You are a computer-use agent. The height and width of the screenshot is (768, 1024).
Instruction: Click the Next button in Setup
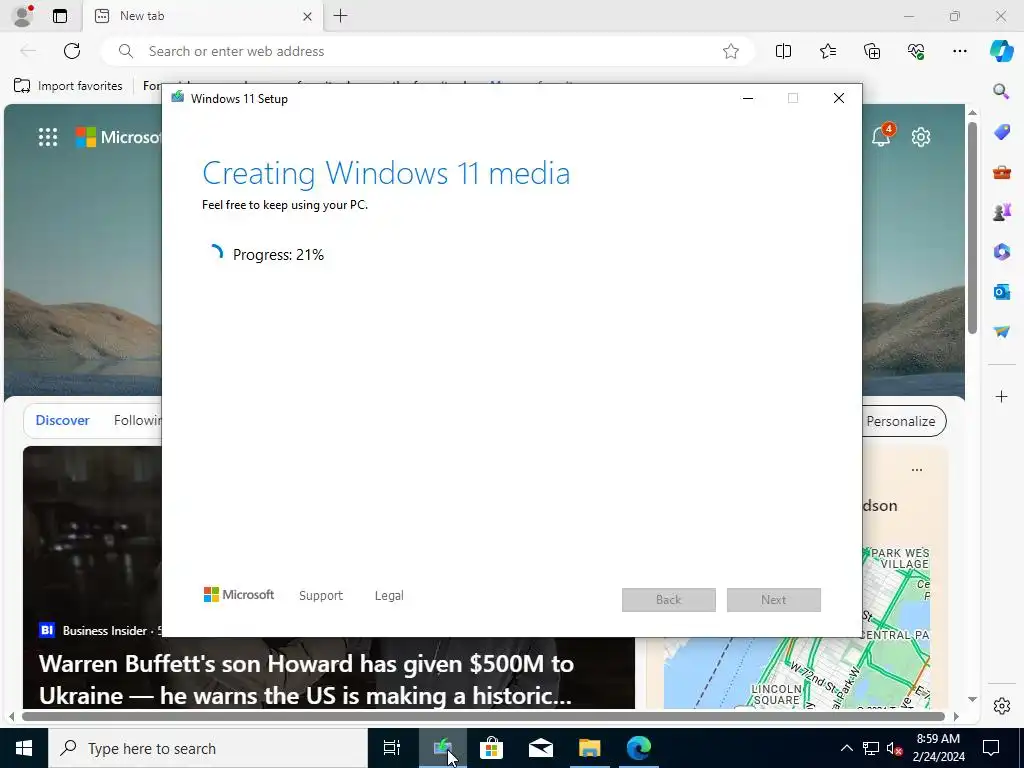point(774,600)
